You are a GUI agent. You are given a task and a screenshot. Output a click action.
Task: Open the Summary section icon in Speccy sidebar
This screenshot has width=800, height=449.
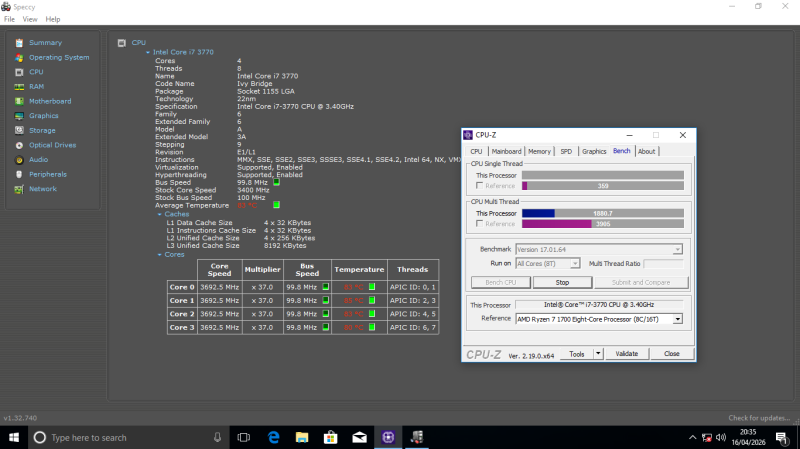coord(19,43)
